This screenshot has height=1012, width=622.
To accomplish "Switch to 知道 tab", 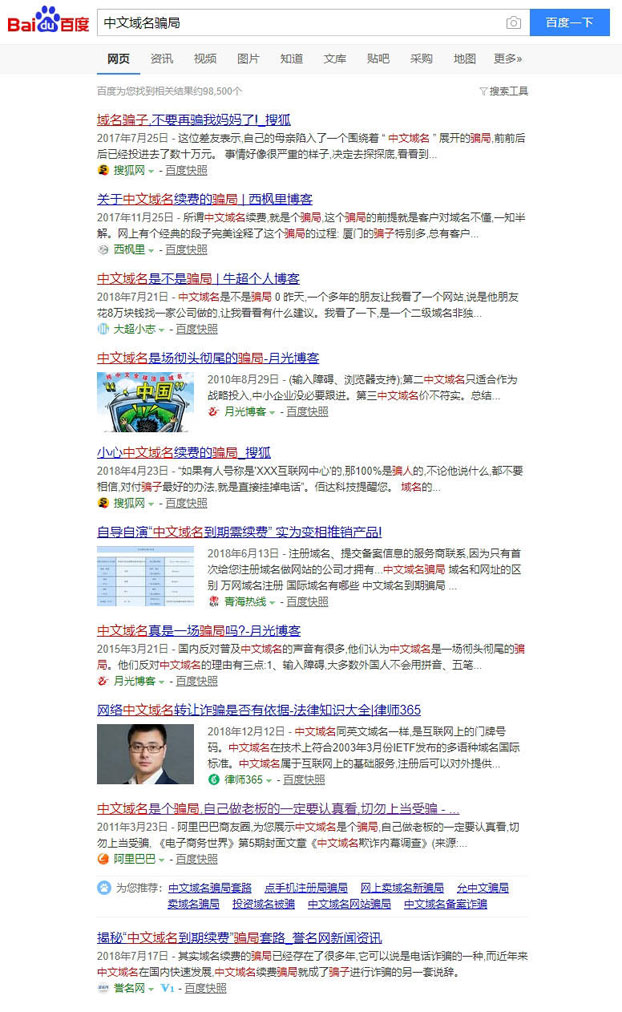I will point(292,59).
